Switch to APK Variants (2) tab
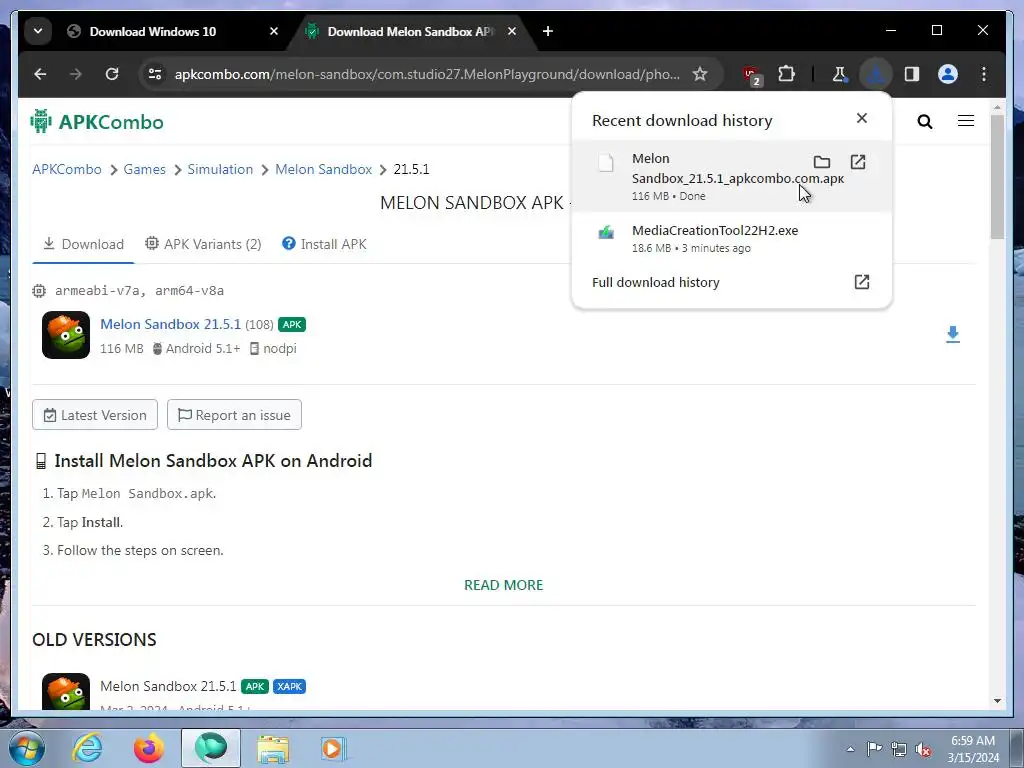 (203, 244)
